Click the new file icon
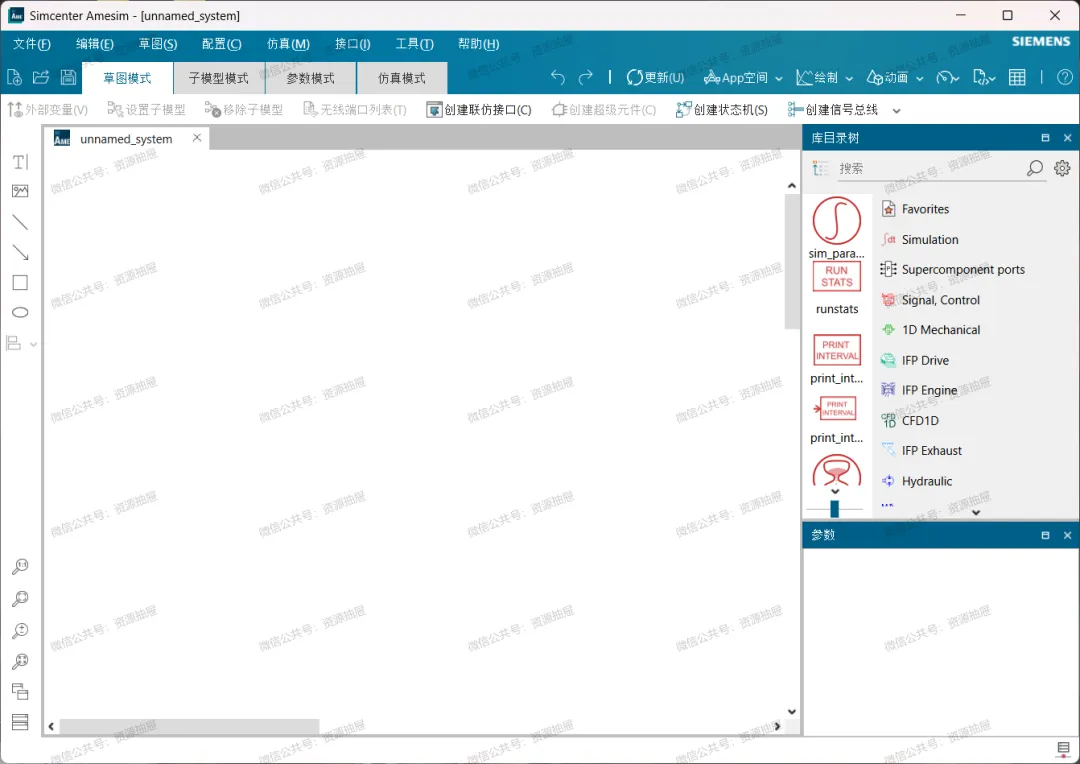This screenshot has height=764, width=1080. coord(14,77)
